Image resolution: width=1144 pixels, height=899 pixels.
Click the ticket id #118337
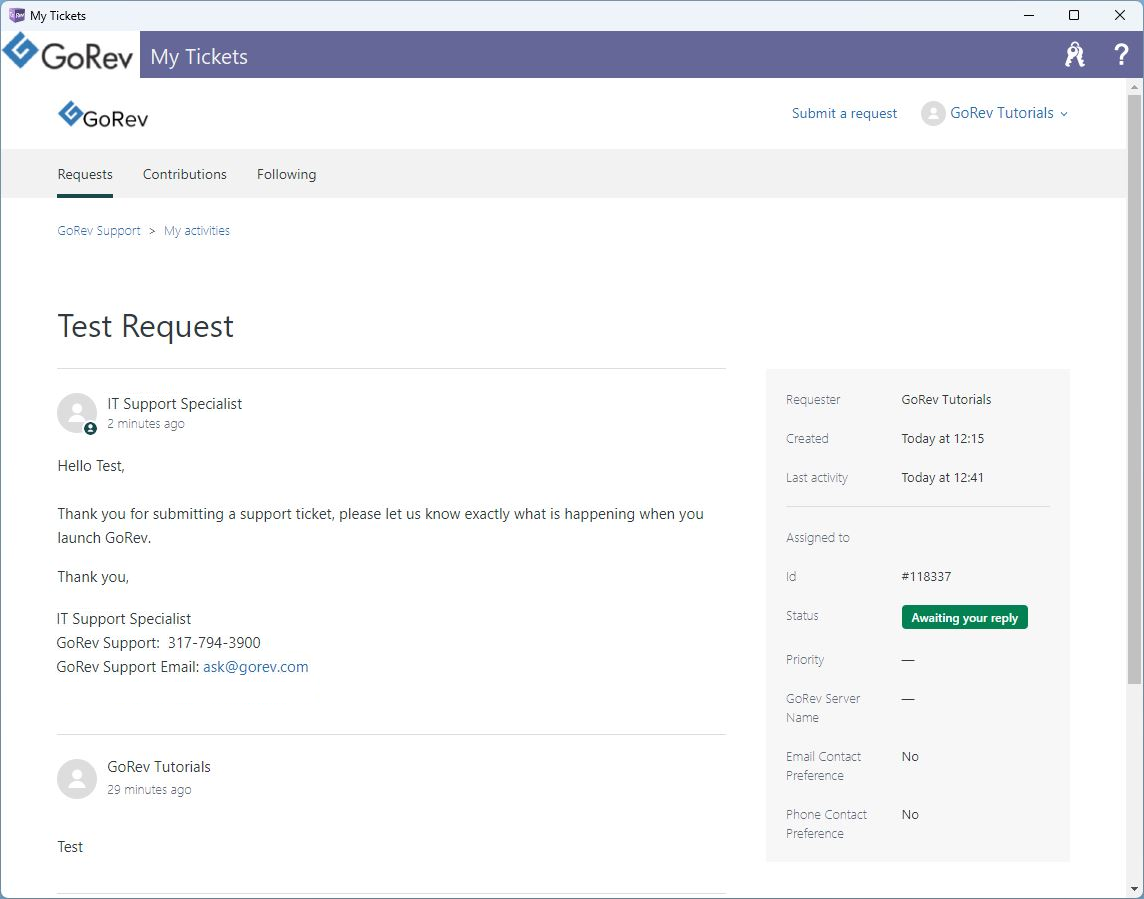coord(926,576)
